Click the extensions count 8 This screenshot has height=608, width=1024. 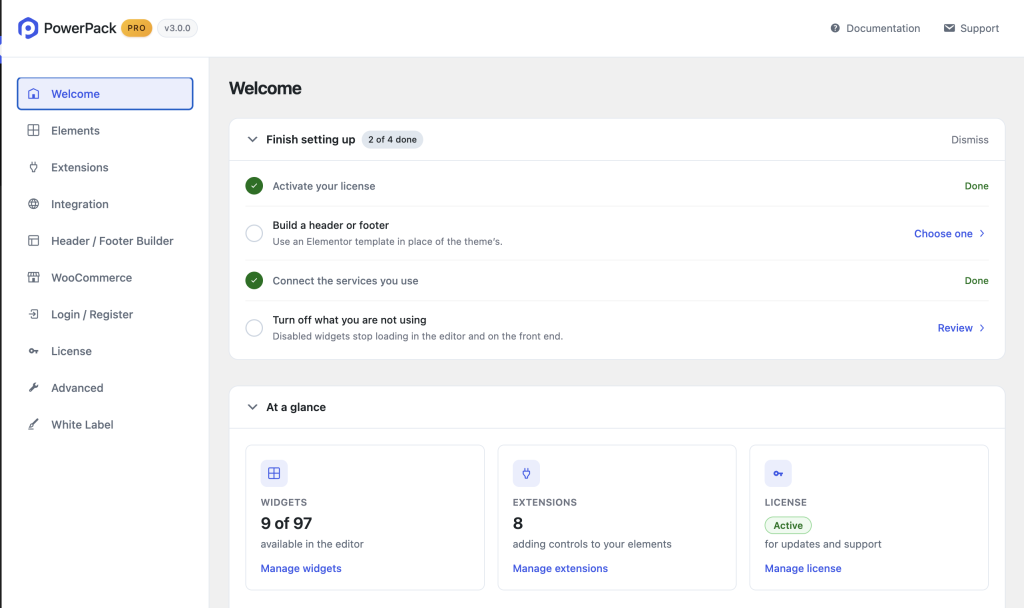(x=518, y=524)
